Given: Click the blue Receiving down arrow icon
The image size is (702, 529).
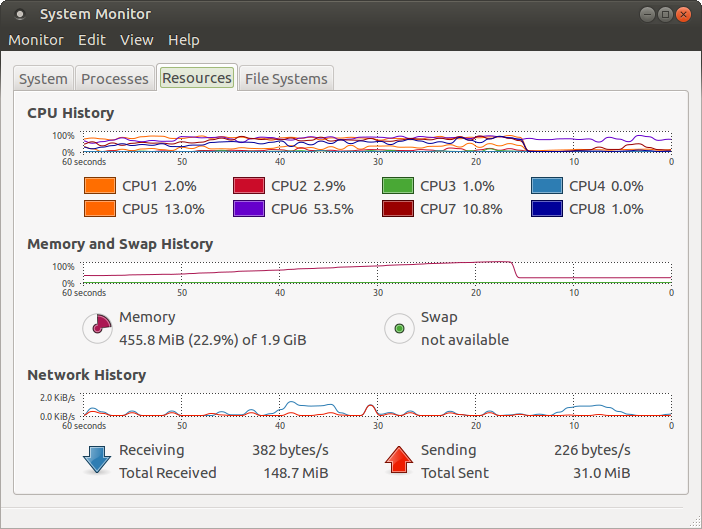Looking at the screenshot, I should point(97,460).
